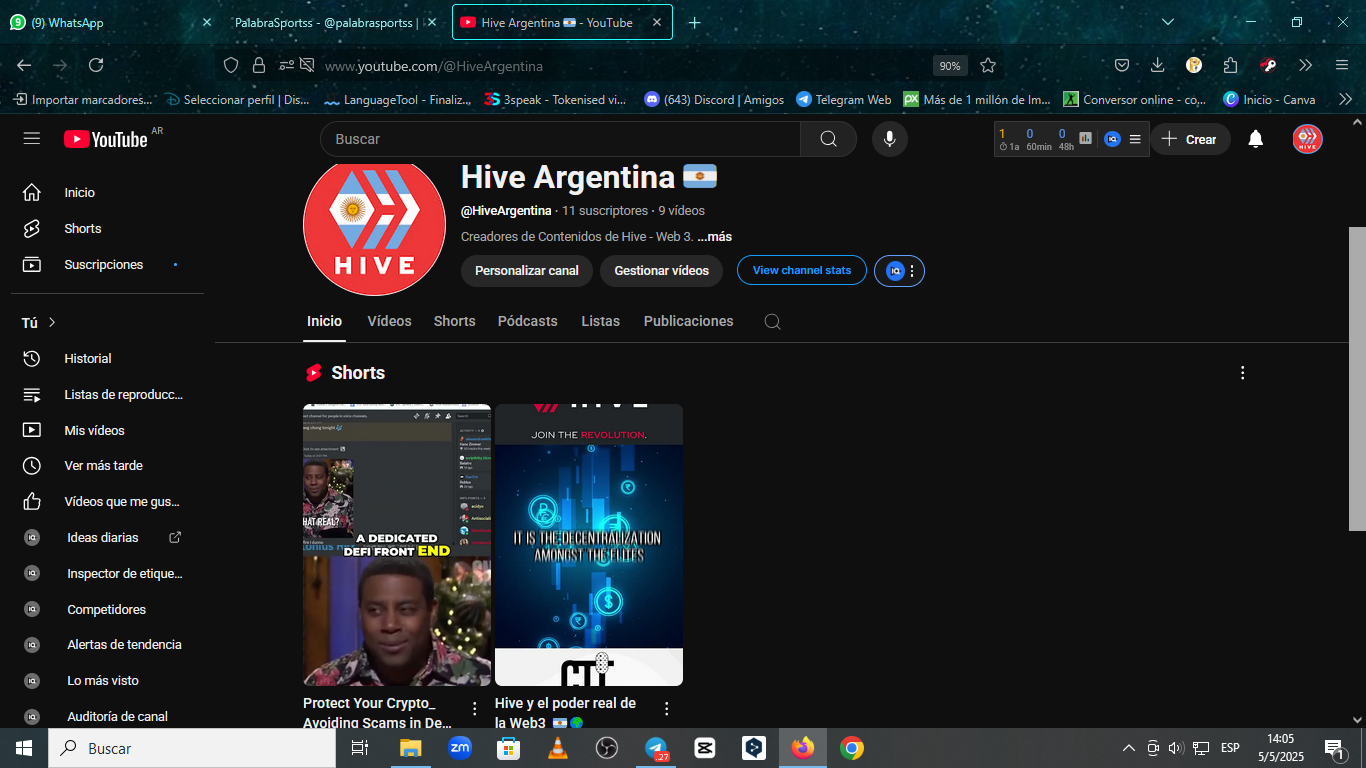Open Competidores in sidebar
The height and width of the screenshot is (768, 1366).
pyautogui.click(x=107, y=610)
